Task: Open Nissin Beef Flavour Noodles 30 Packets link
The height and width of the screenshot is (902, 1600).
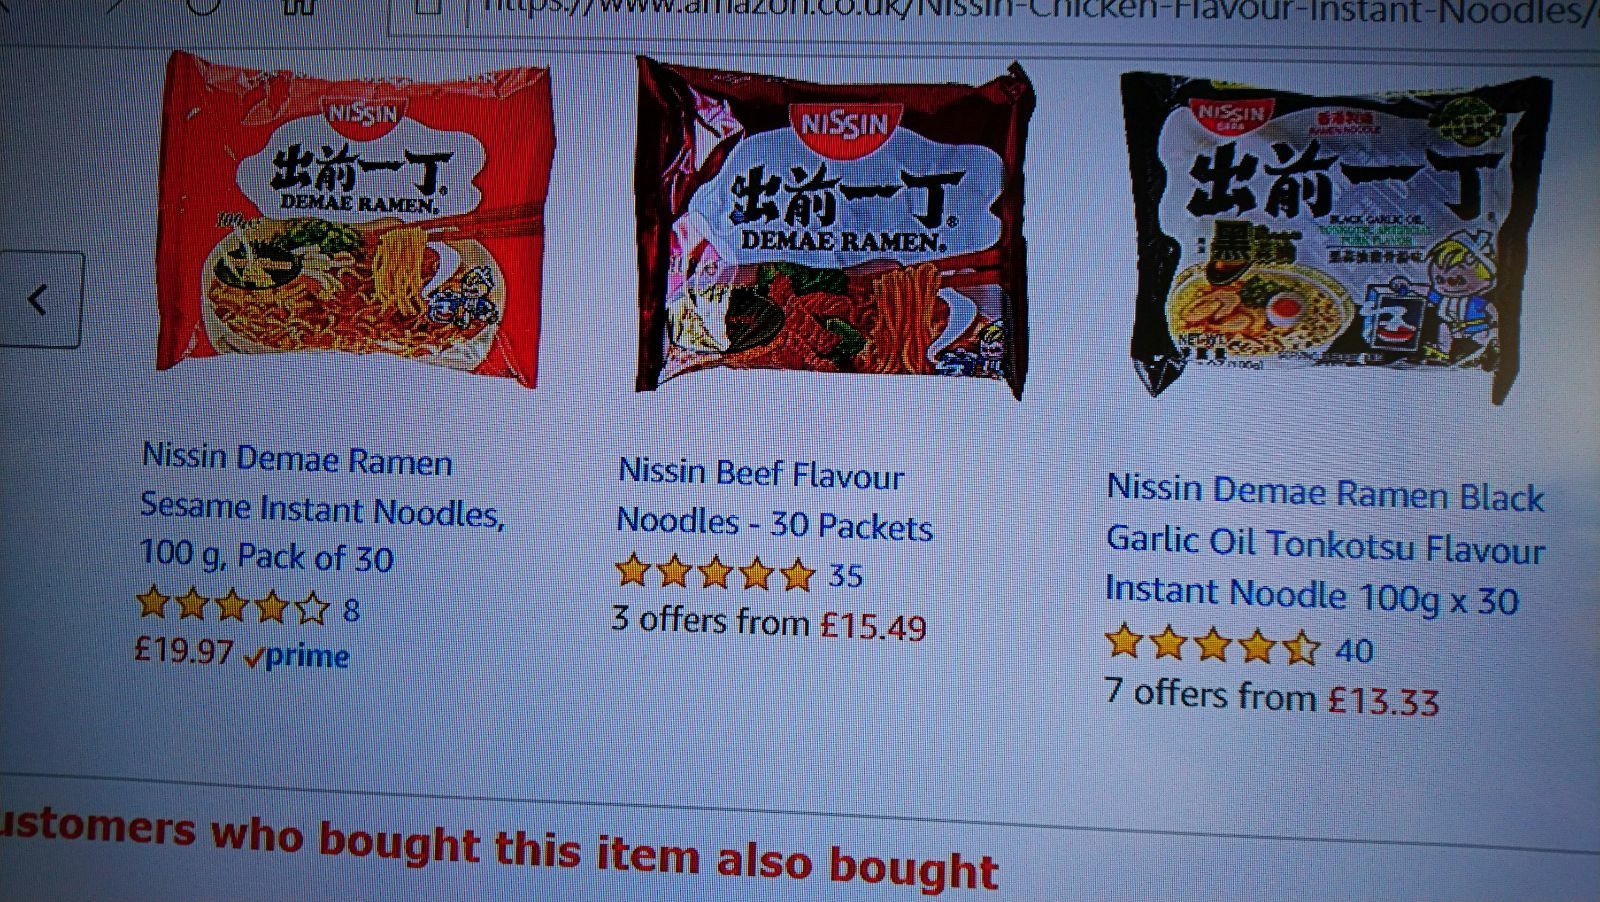Action: (775, 498)
